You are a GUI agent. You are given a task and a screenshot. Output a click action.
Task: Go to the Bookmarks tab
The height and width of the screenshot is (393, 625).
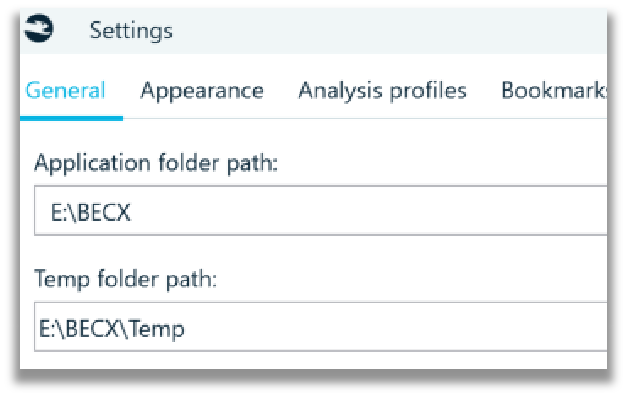click(x=554, y=90)
